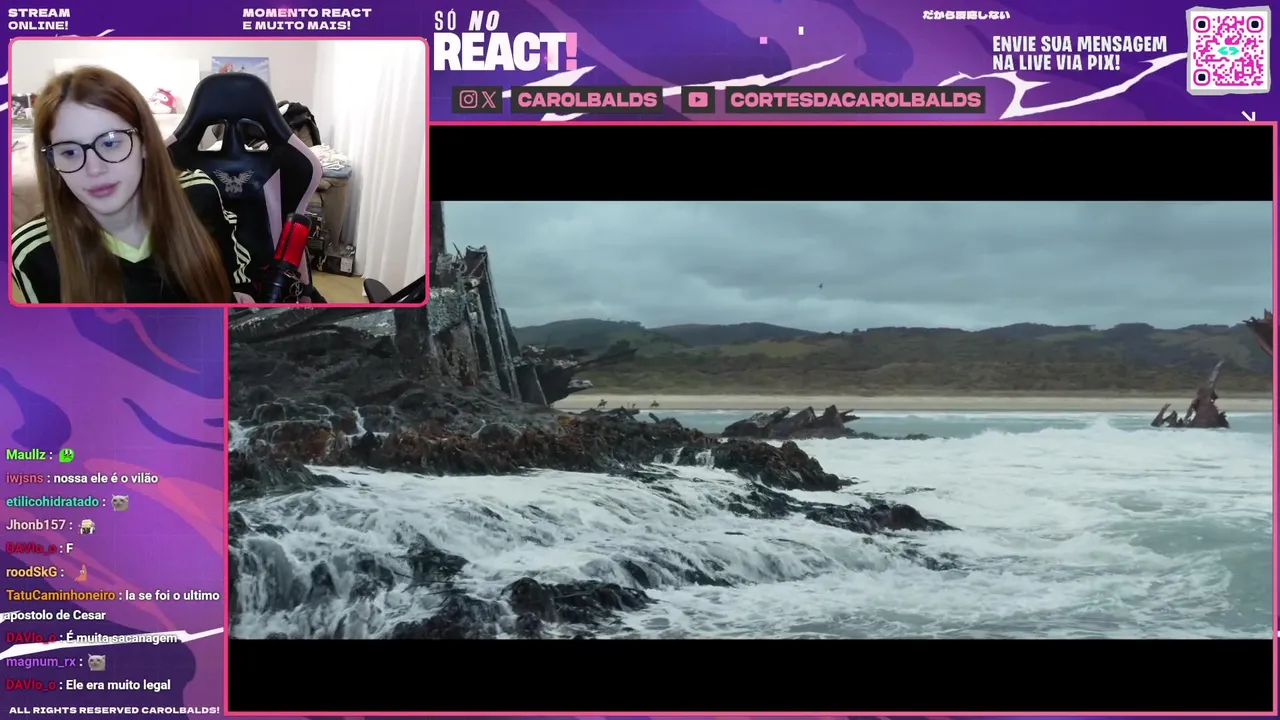This screenshot has height=720, width=1280.
Task: Click the Patrick emote from roodSkG
Action: (x=82, y=572)
